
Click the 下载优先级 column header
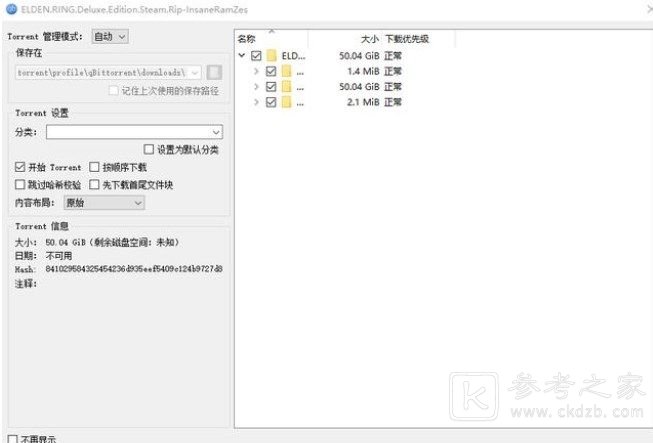tap(407, 39)
